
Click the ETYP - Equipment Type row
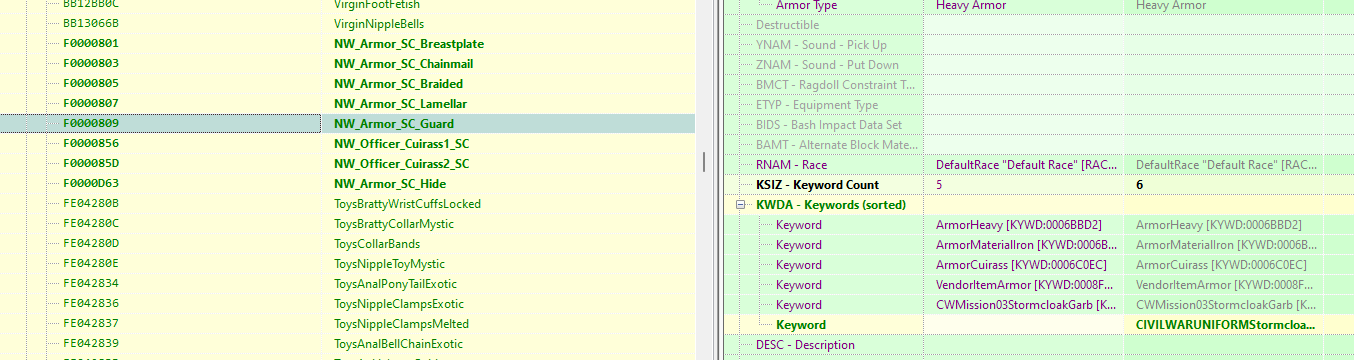(817, 104)
